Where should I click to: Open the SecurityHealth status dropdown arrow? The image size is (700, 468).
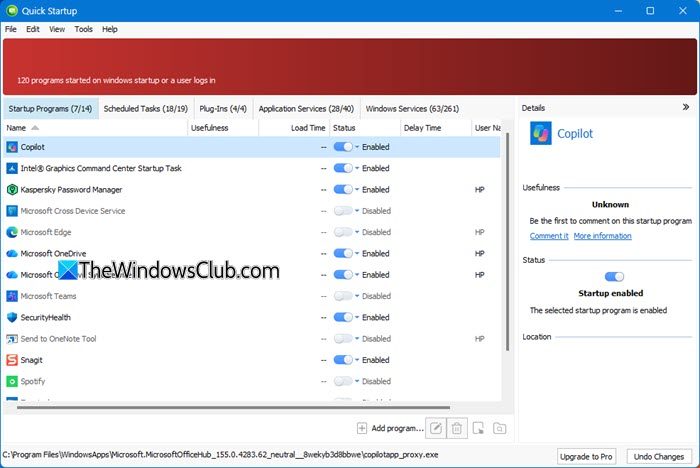pyautogui.click(x=357, y=318)
